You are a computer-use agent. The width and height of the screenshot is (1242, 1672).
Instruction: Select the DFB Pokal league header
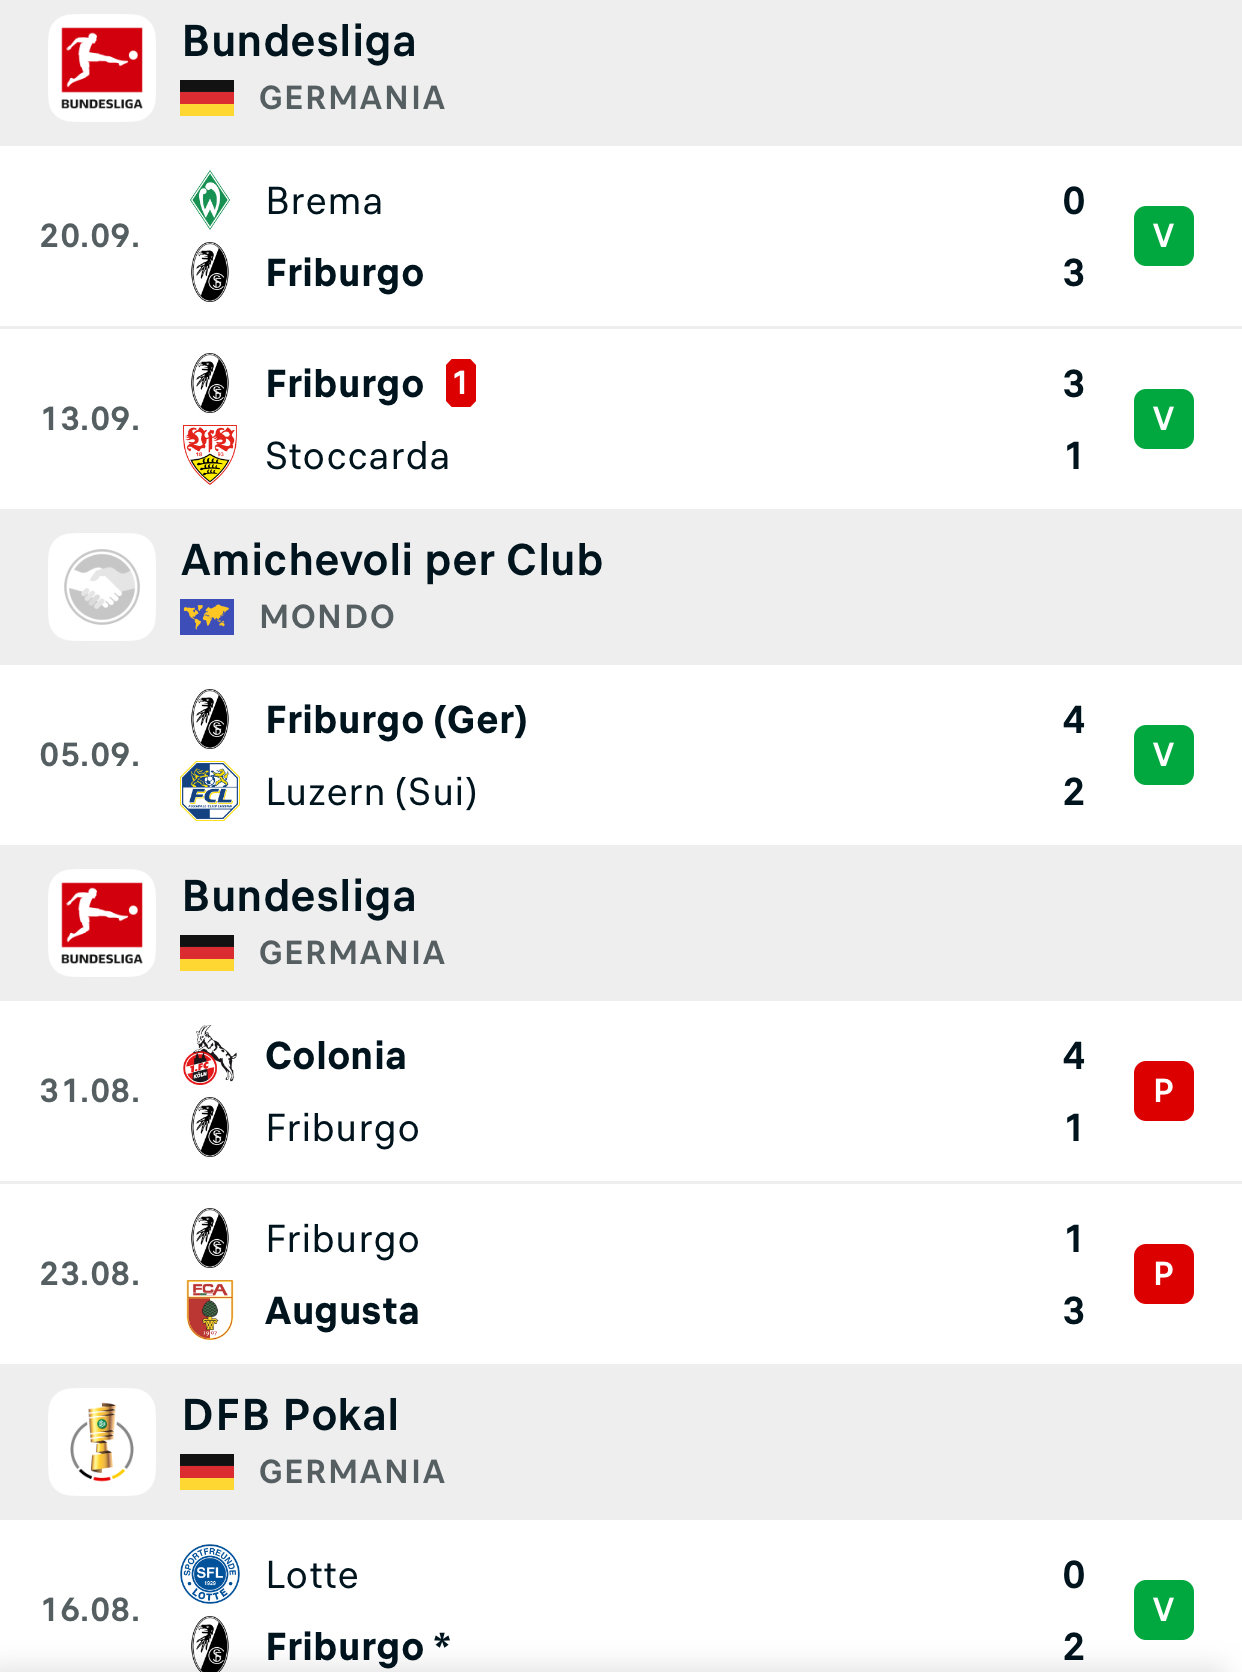pyautogui.click(x=621, y=1442)
